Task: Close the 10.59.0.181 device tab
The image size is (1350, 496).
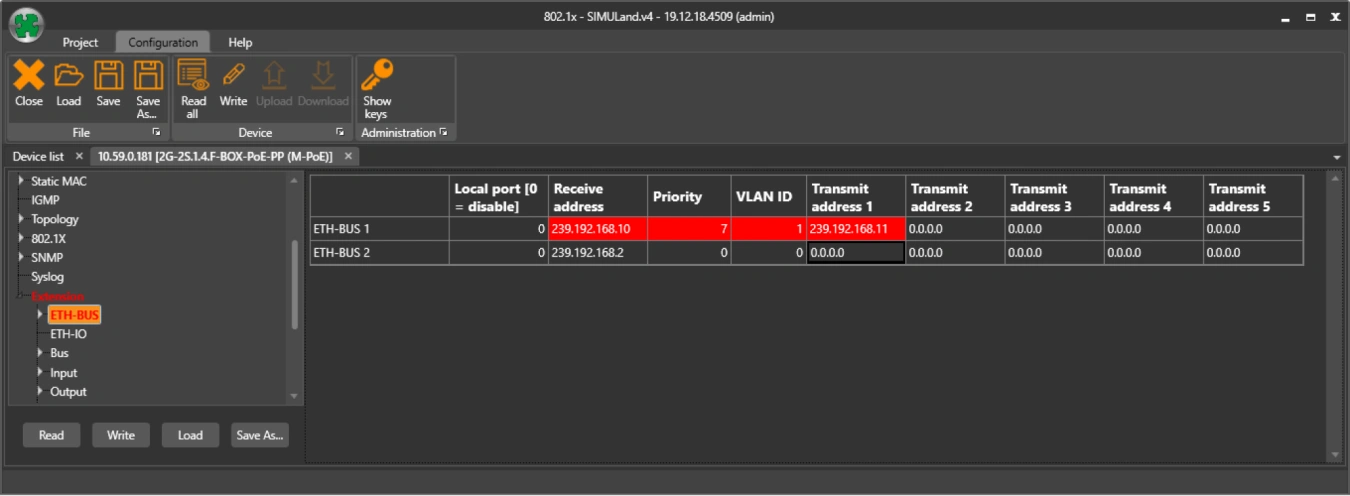Action: pyautogui.click(x=348, y=157)
